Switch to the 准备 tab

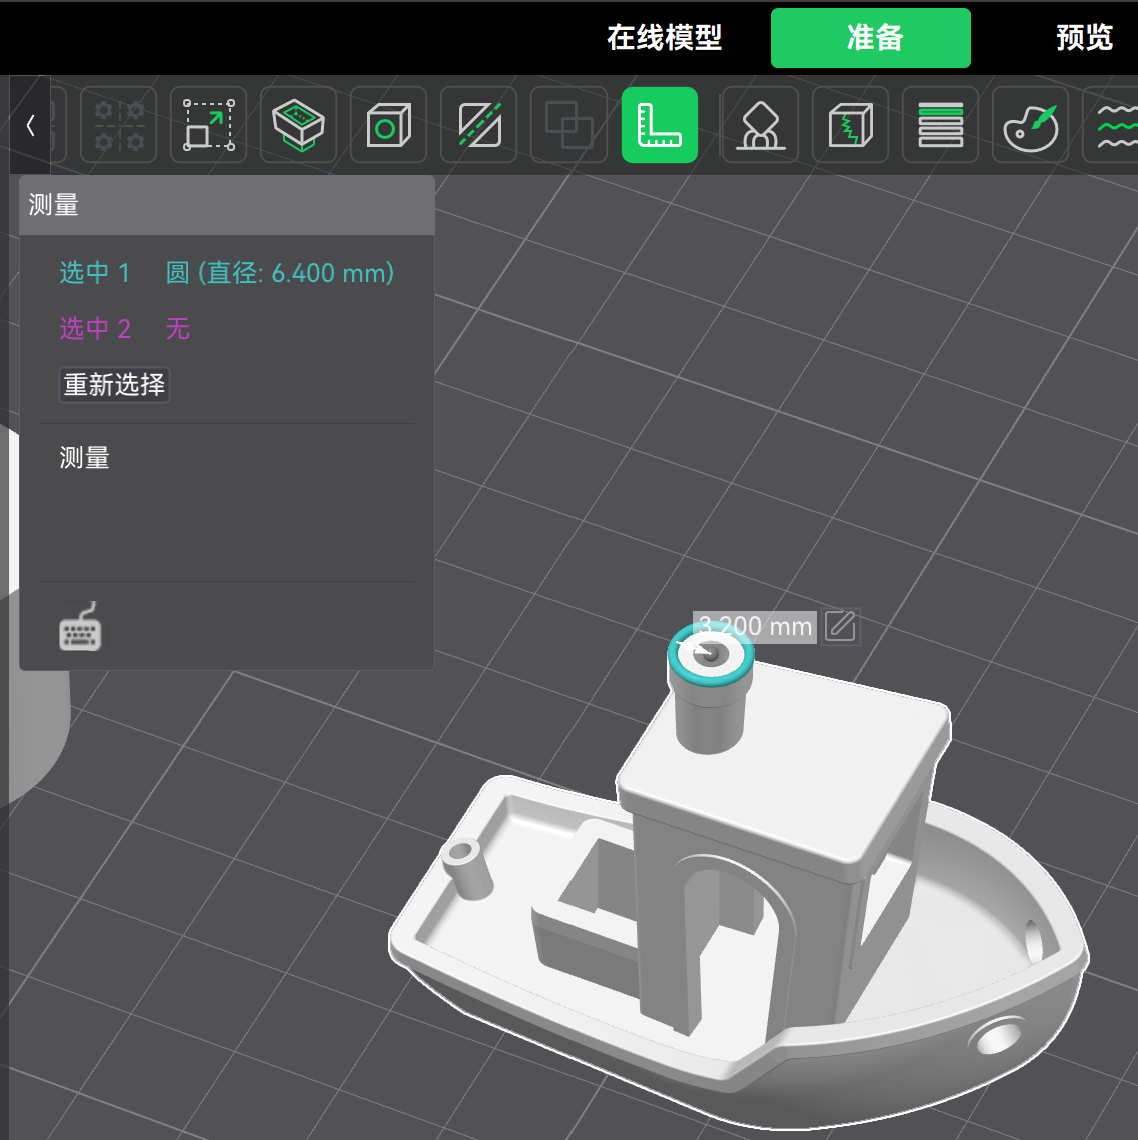[x=870, y=38]
